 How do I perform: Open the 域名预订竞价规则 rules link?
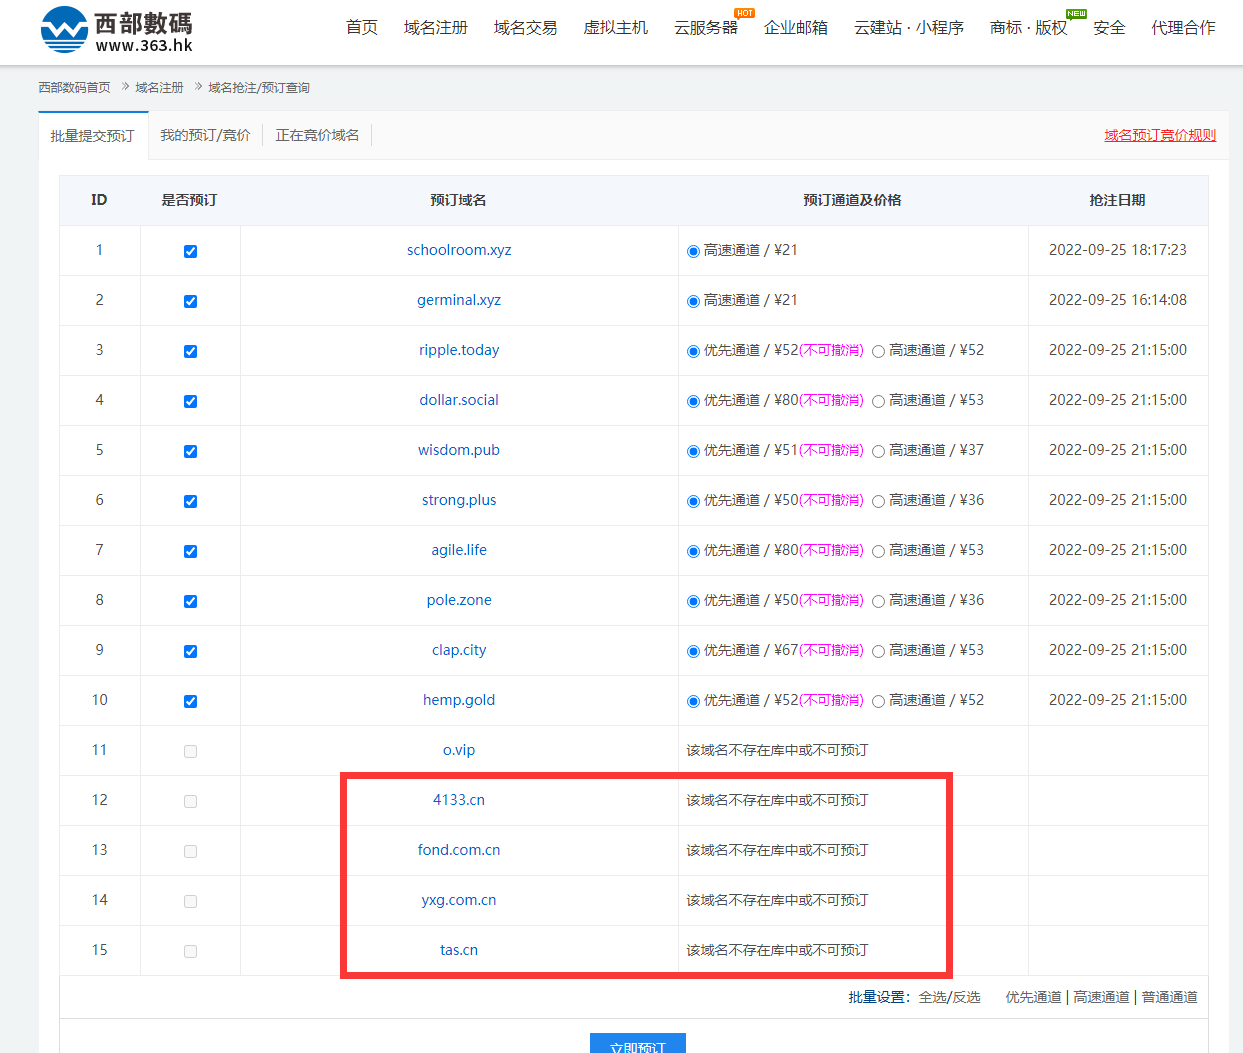[x=1160, y=134]
